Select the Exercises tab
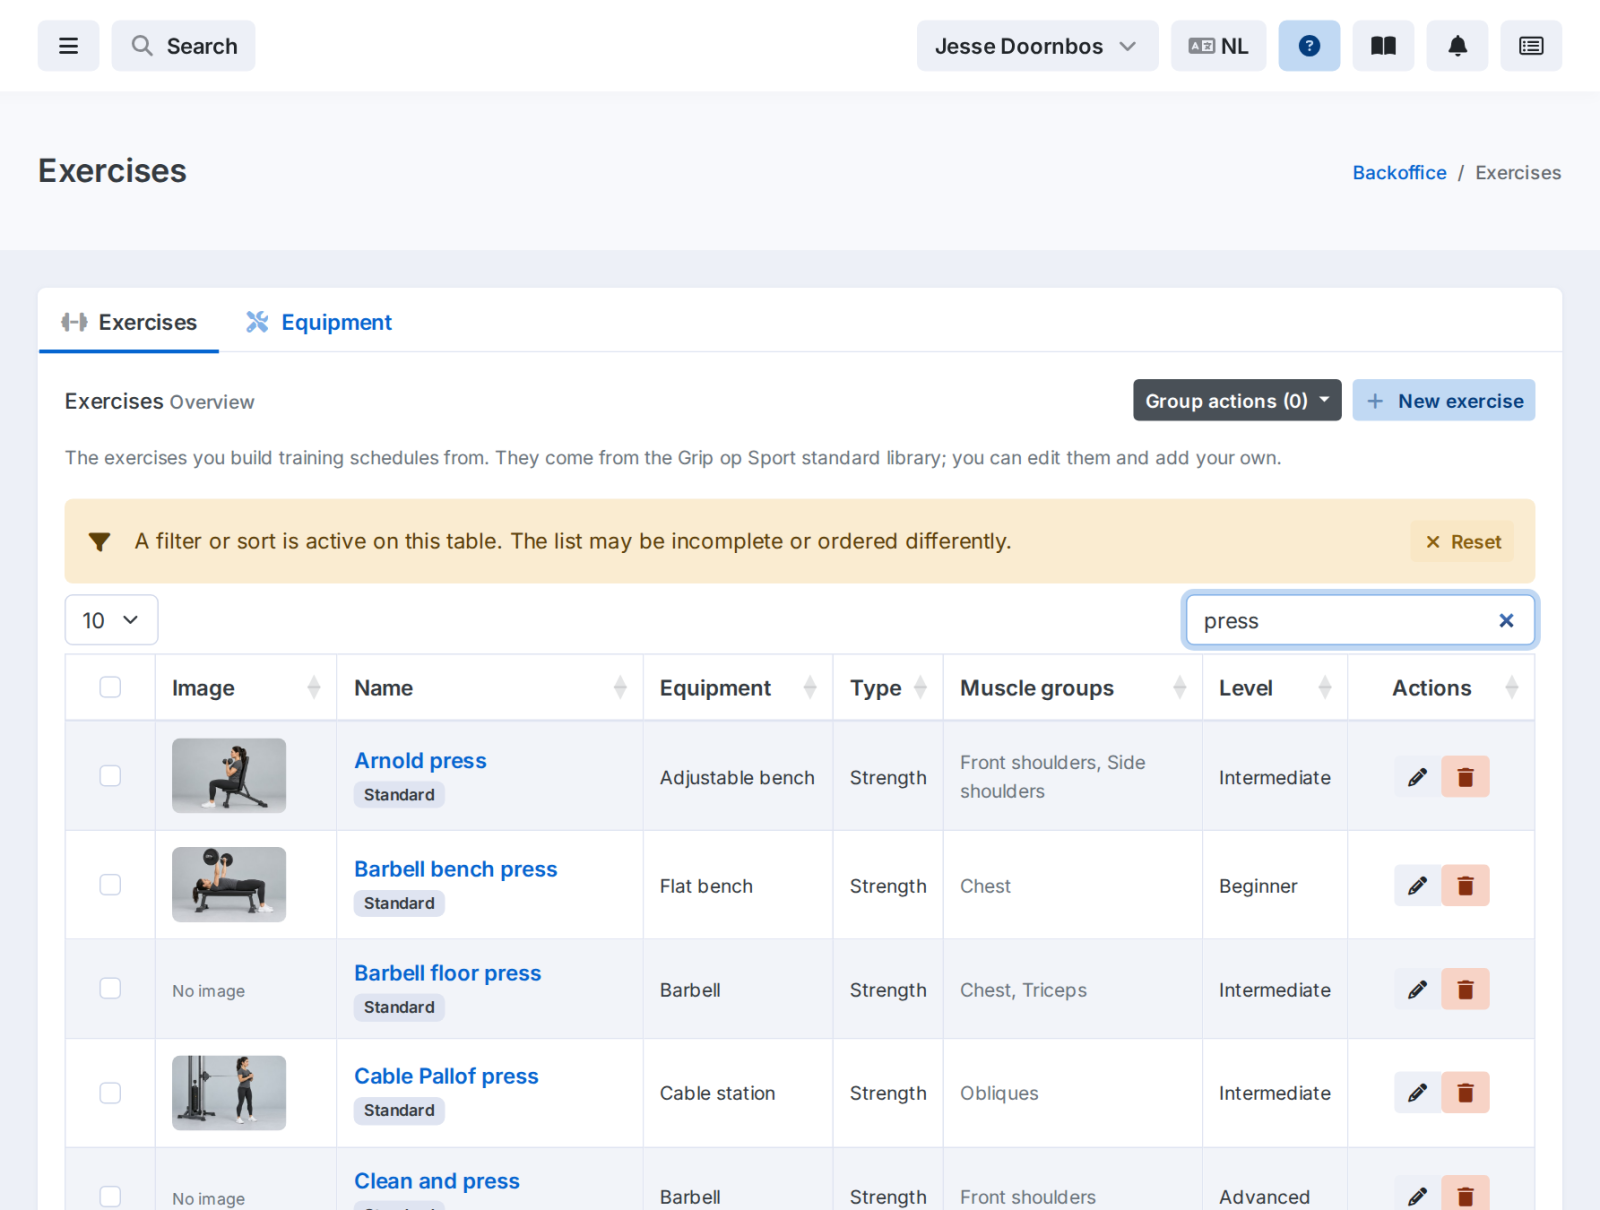 [x=129, y=322]
